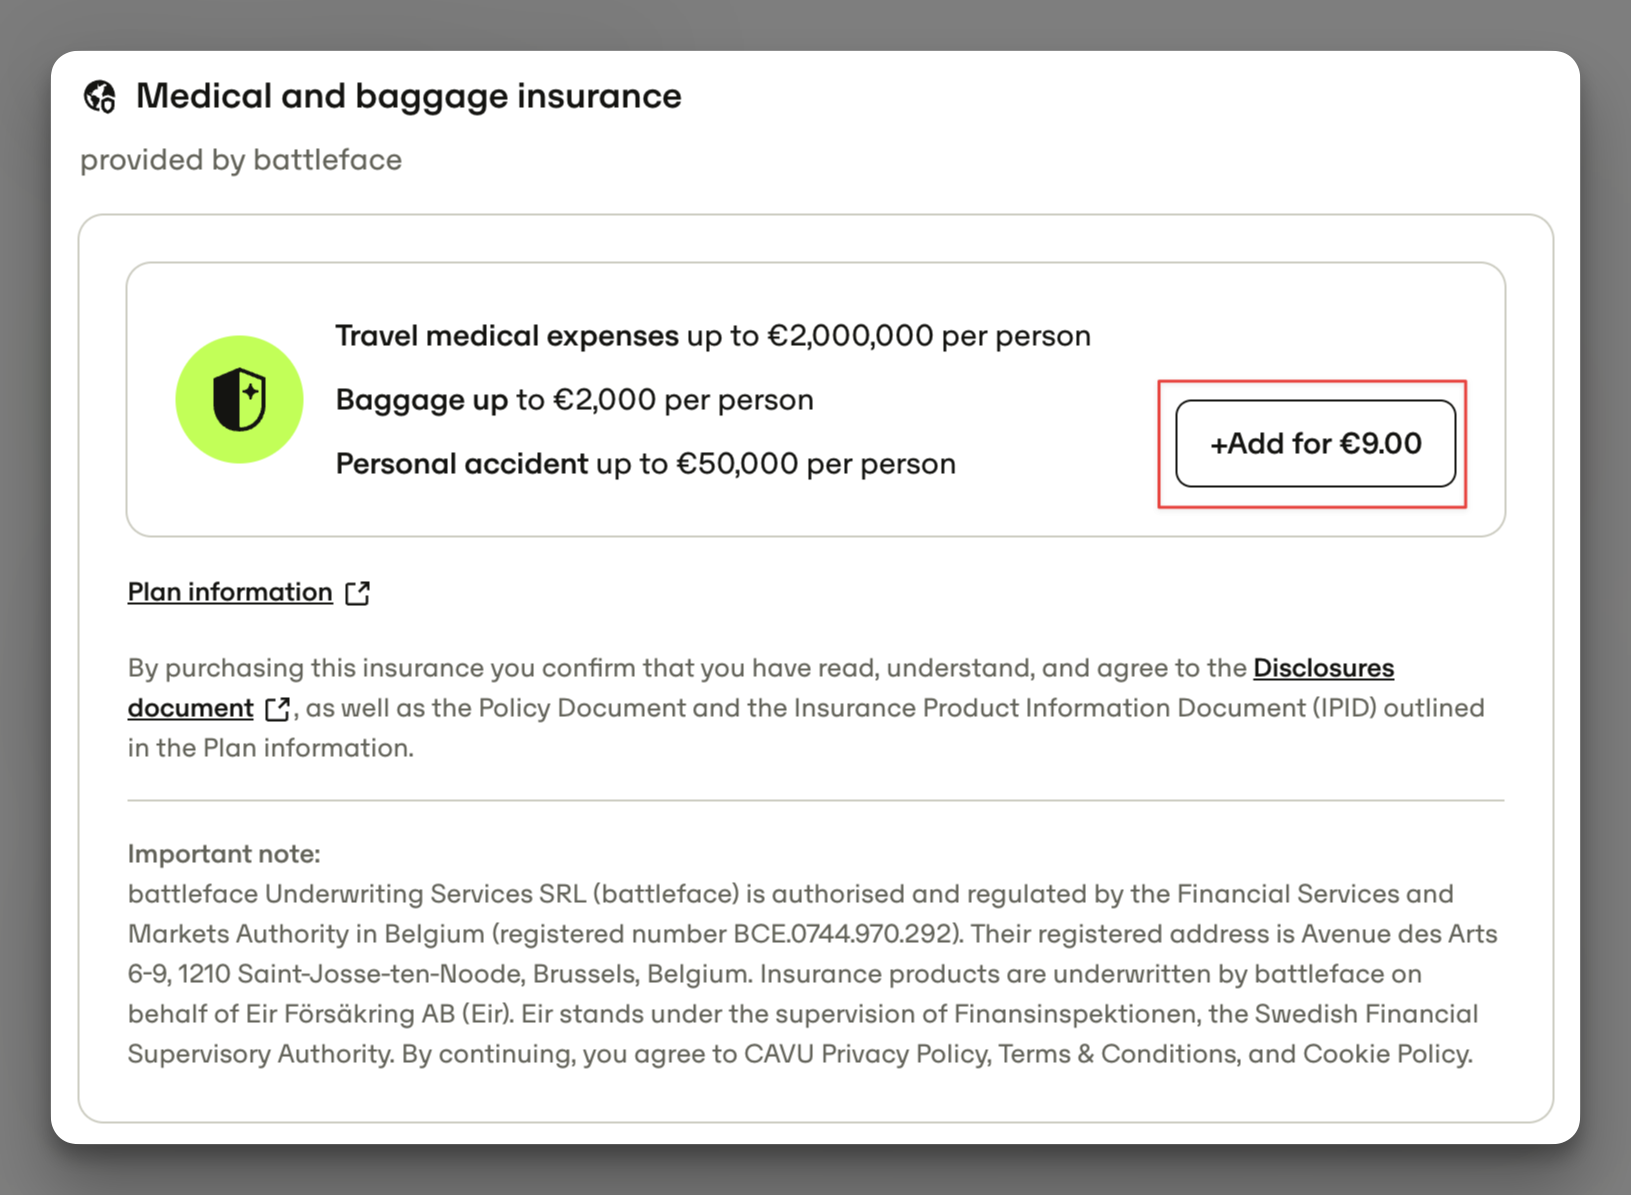Image resolution: width=1631 pixels, height=1195 pixels.
Task: Click the battleface Underwriting Services paragraph
Action: point(812,974)
